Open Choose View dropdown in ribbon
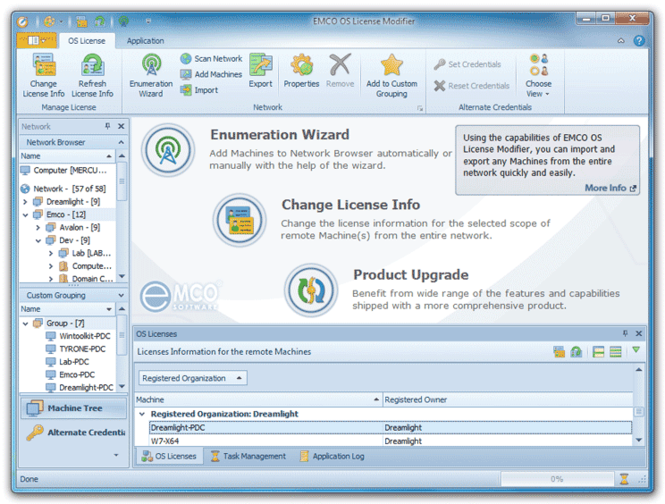This screenshot has width=665, height=504. pos(538,76)
